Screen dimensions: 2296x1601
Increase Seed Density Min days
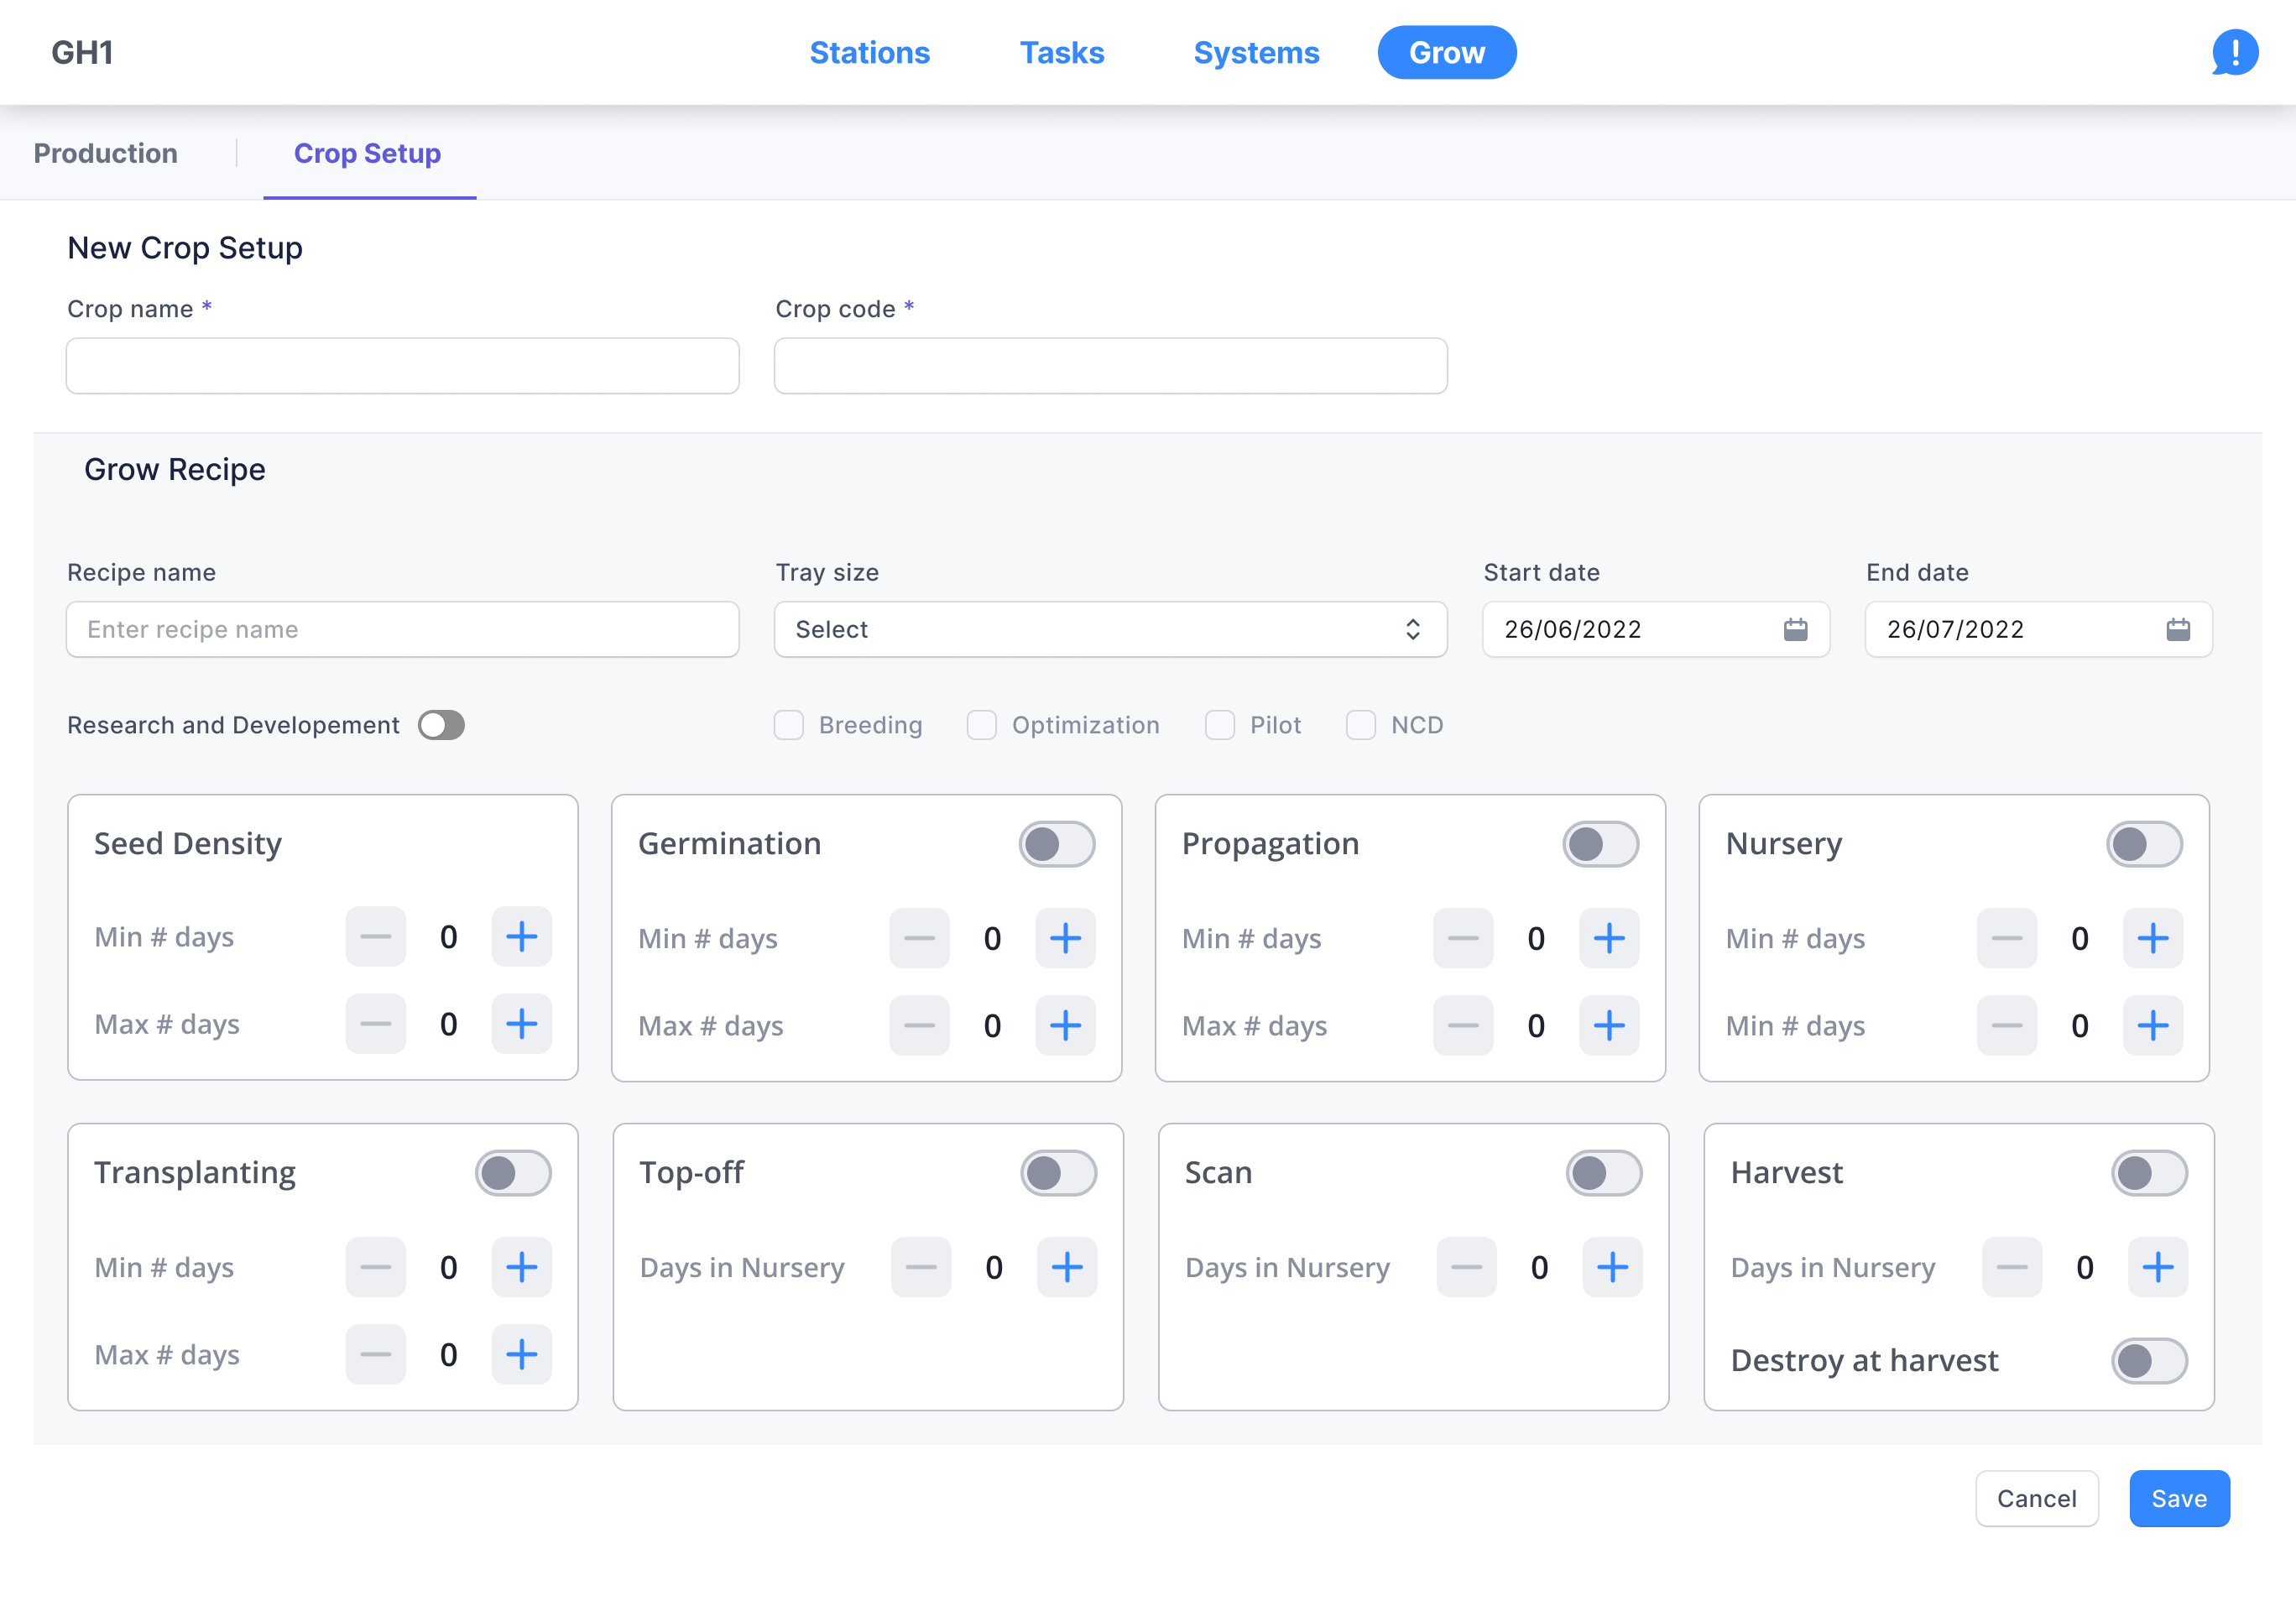521,936
